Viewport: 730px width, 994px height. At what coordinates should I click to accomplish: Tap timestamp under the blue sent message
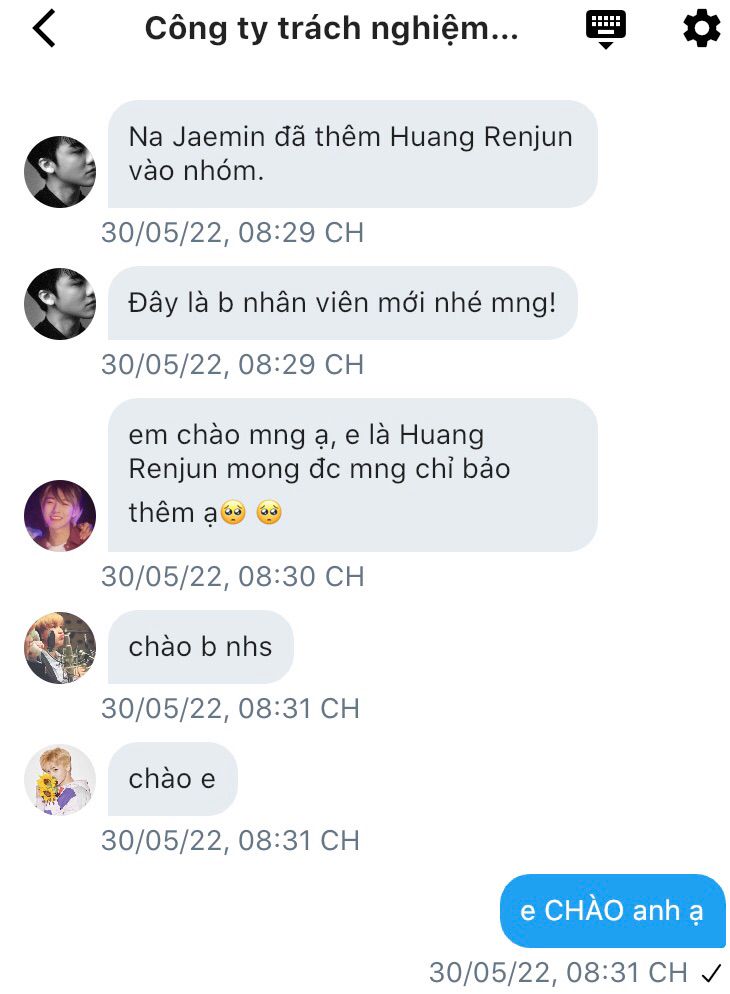tap(558, 972)
